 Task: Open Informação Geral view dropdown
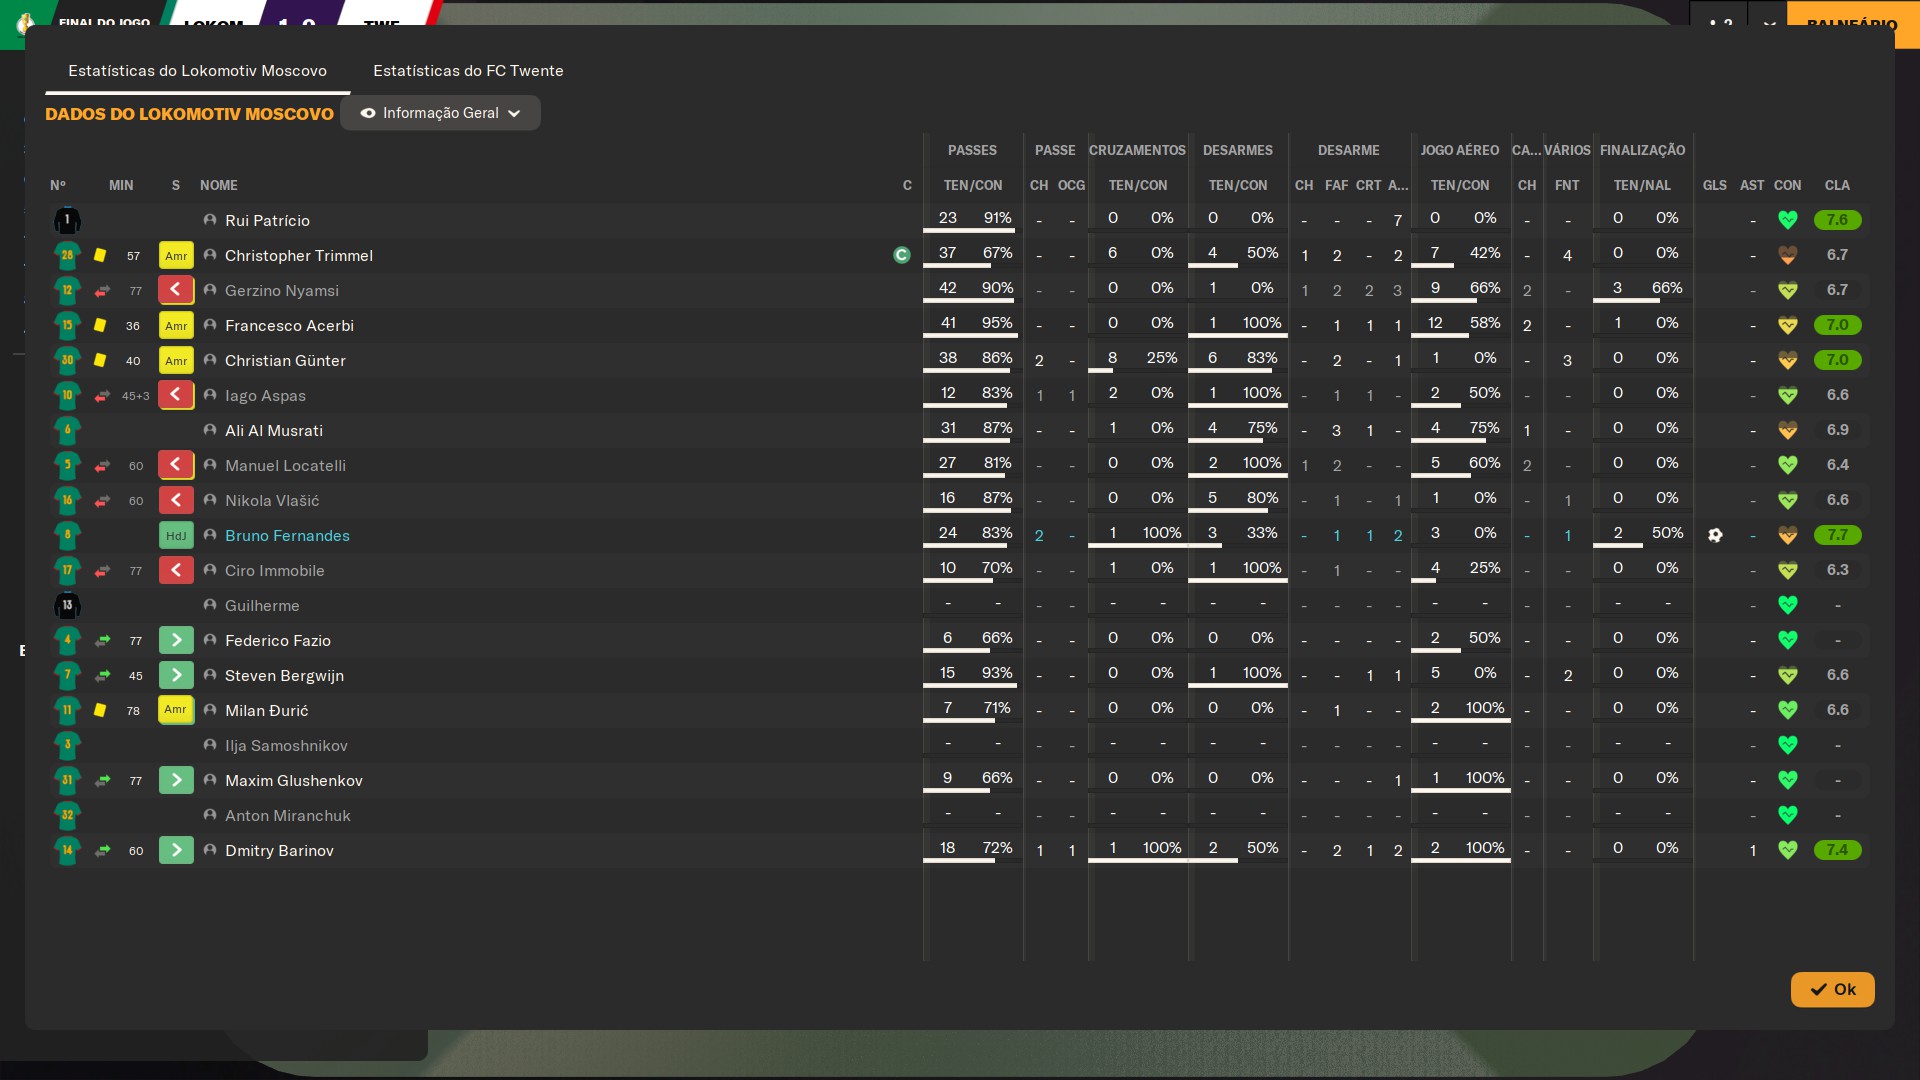tap(440, 113)
